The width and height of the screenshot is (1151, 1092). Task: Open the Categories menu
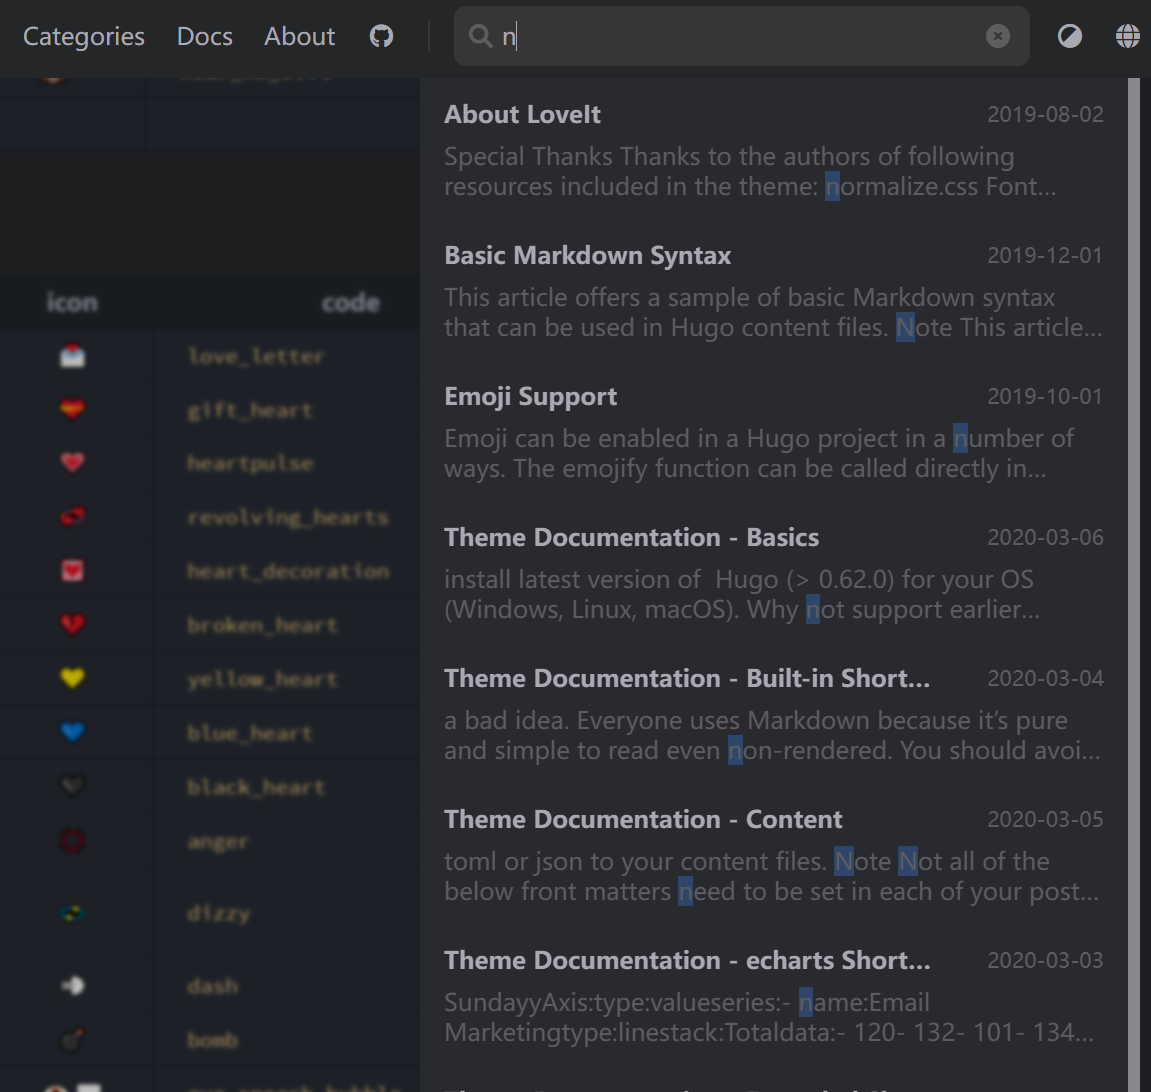click(x=83, y=36)
